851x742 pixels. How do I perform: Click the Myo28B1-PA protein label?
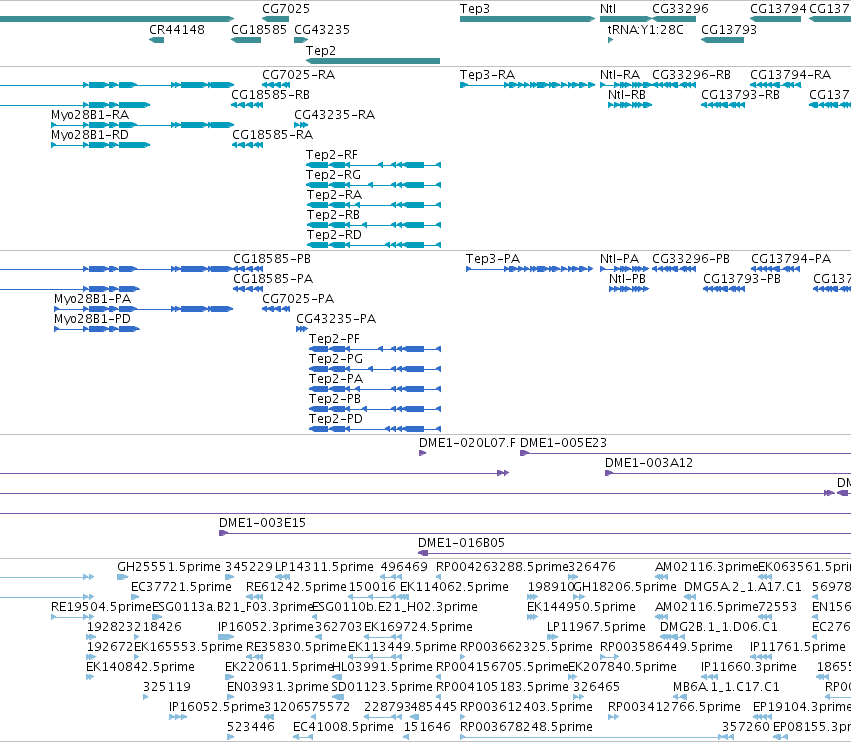click(92, 299)
